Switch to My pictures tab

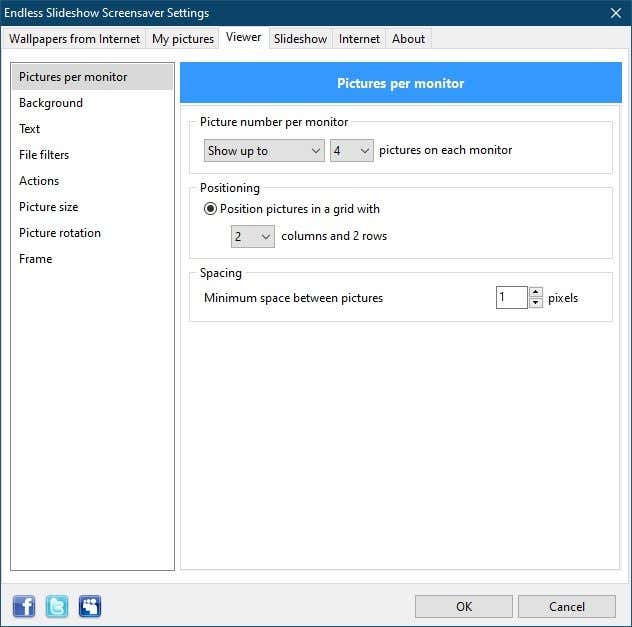(x=183, y=39)
